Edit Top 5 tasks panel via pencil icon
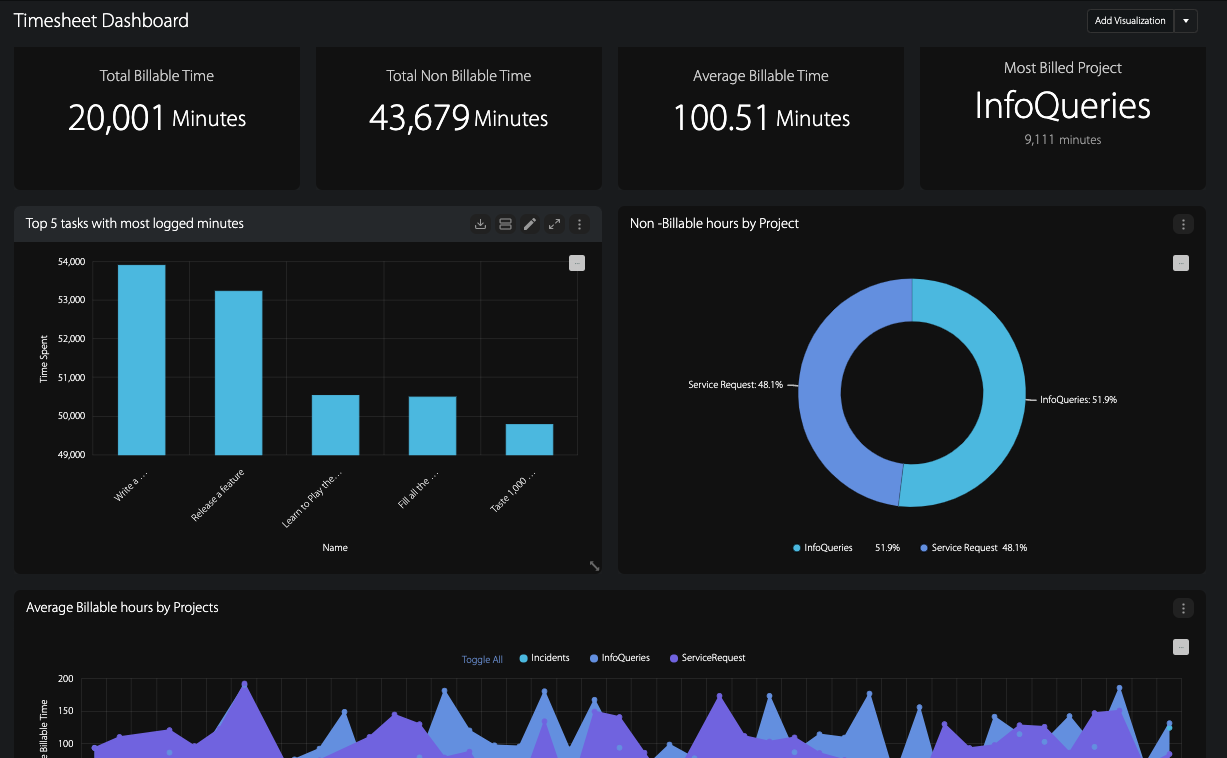Image resolution: width=1227 pixels, height=758 pixels. pos(530,224)
